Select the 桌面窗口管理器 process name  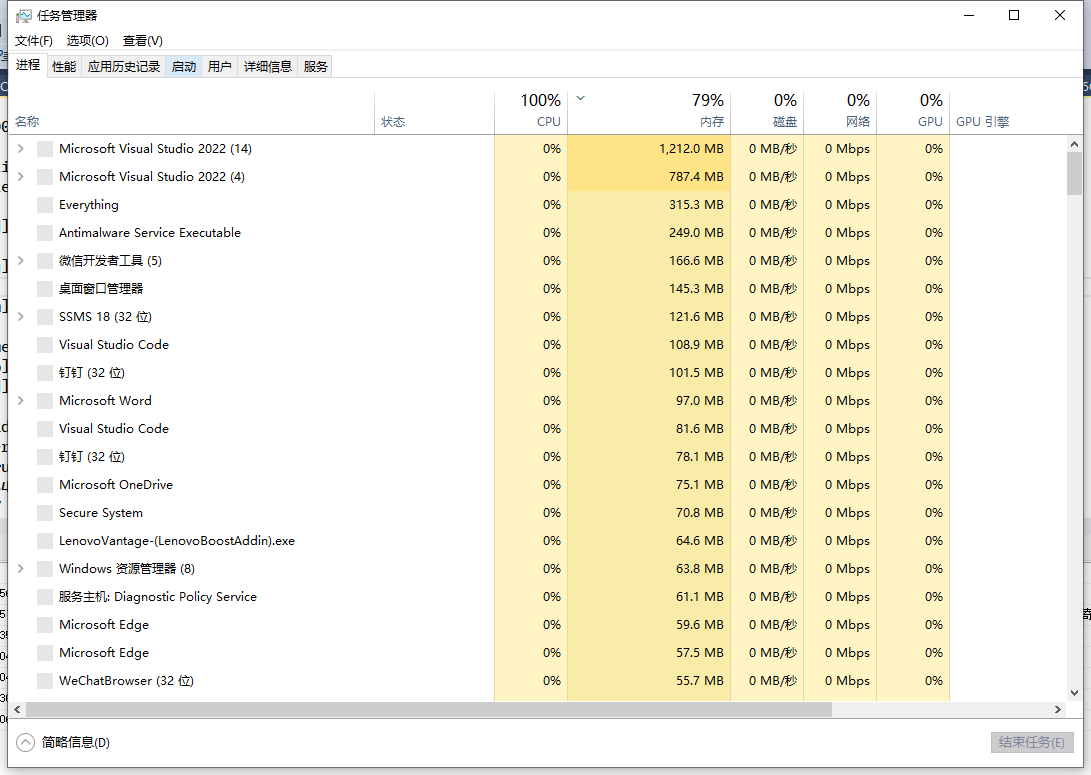pos(101,289)
